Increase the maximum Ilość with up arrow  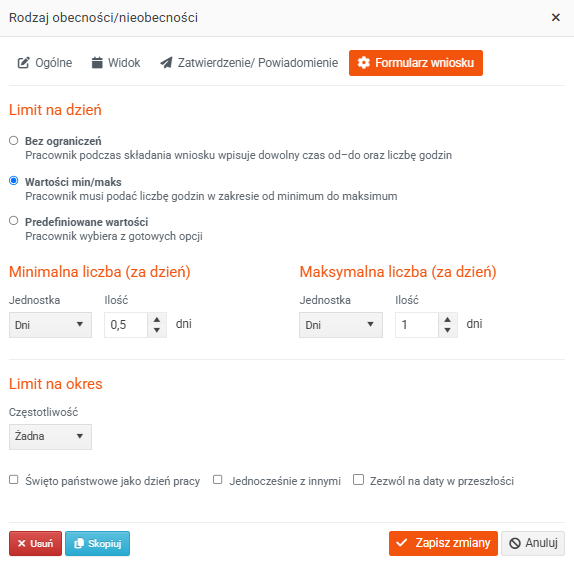click(447, 320)
